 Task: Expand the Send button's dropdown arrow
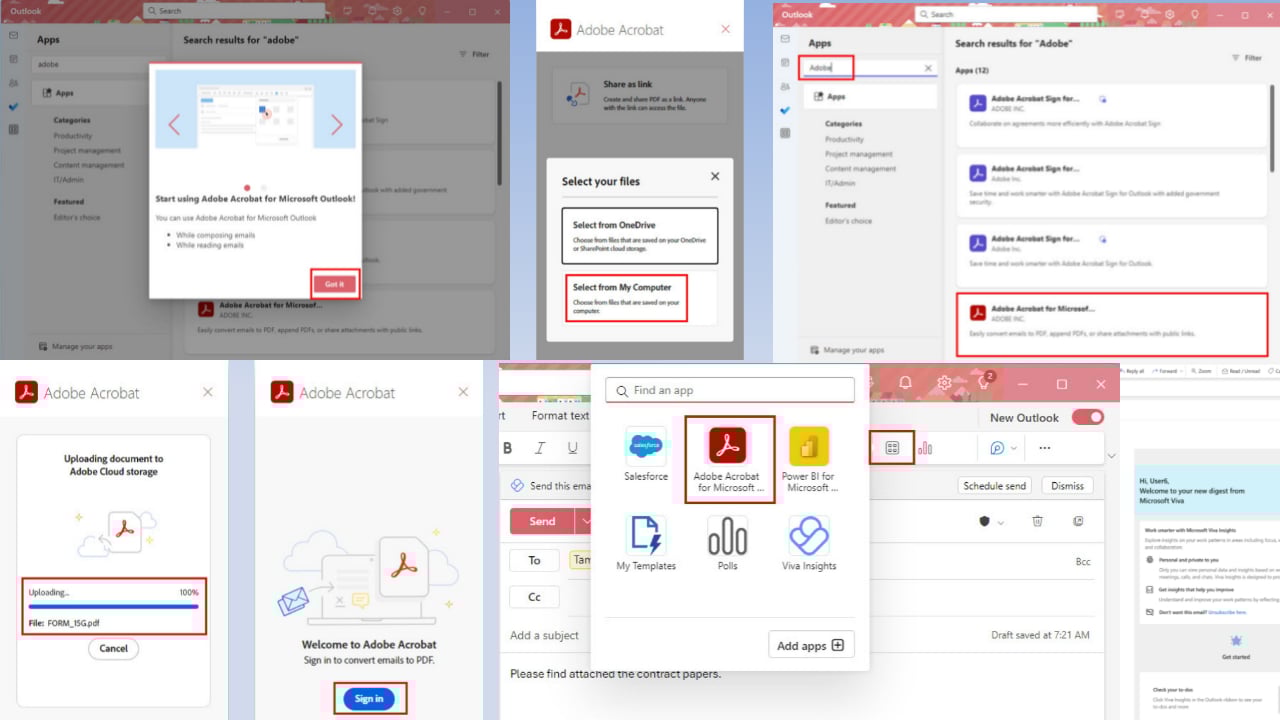tap(586, 521)
